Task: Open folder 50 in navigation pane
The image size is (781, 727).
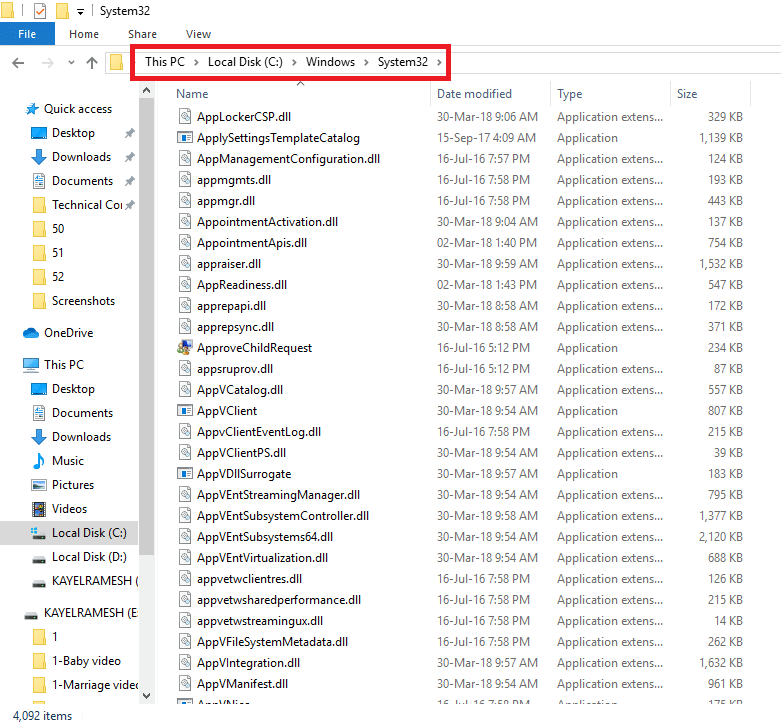Action: (x=58, y=229)
